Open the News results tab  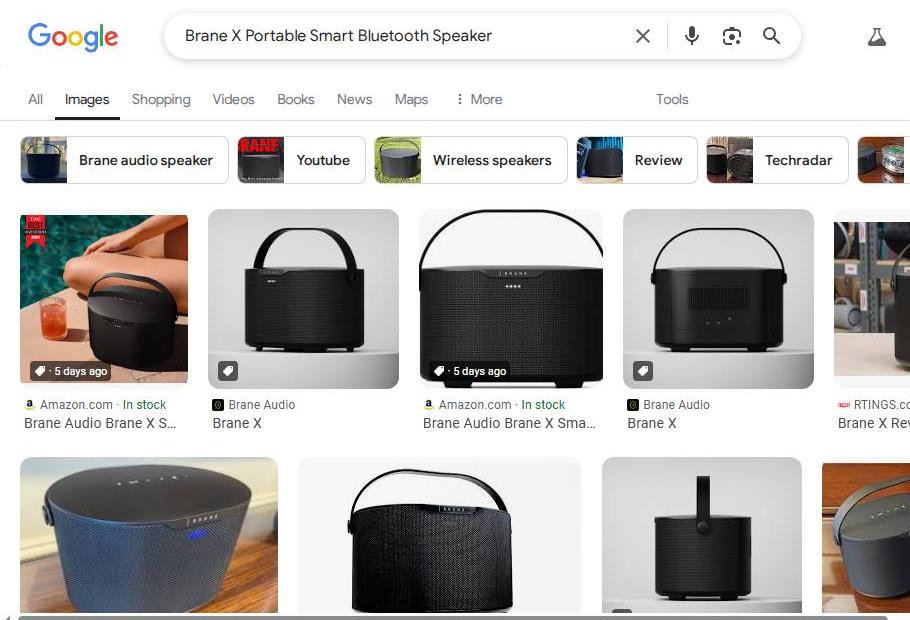[355, 99]
